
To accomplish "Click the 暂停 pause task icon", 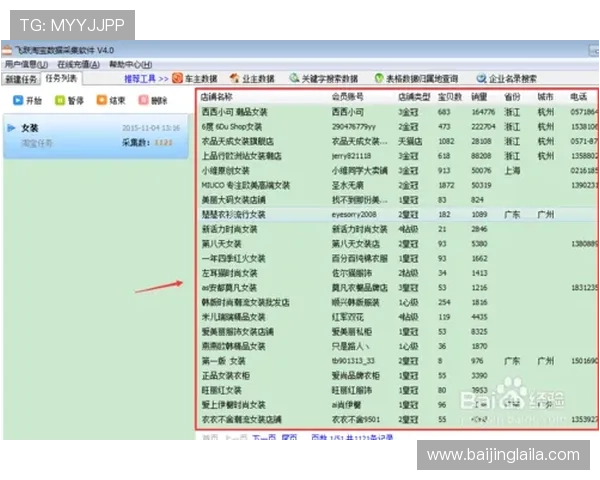I will pyautogui.click(x=60, y=100).
